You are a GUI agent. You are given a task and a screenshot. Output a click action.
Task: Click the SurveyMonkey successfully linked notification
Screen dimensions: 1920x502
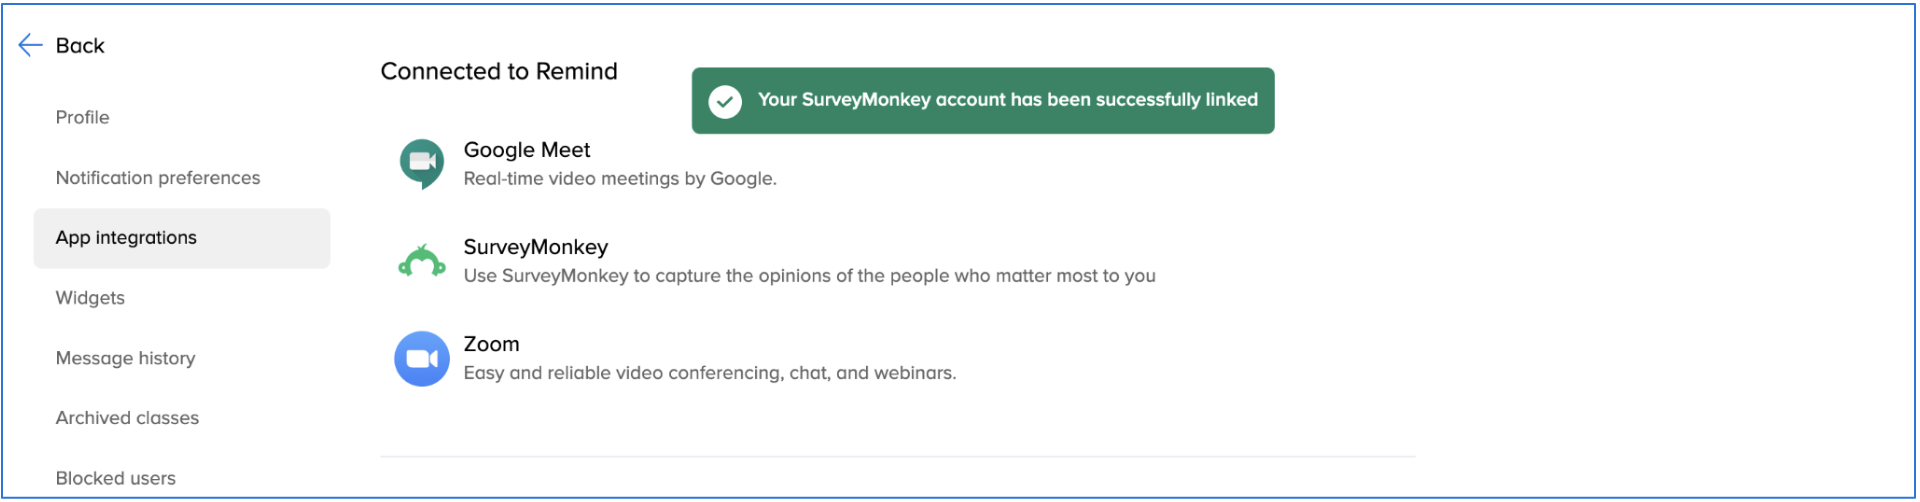point(983,101)
